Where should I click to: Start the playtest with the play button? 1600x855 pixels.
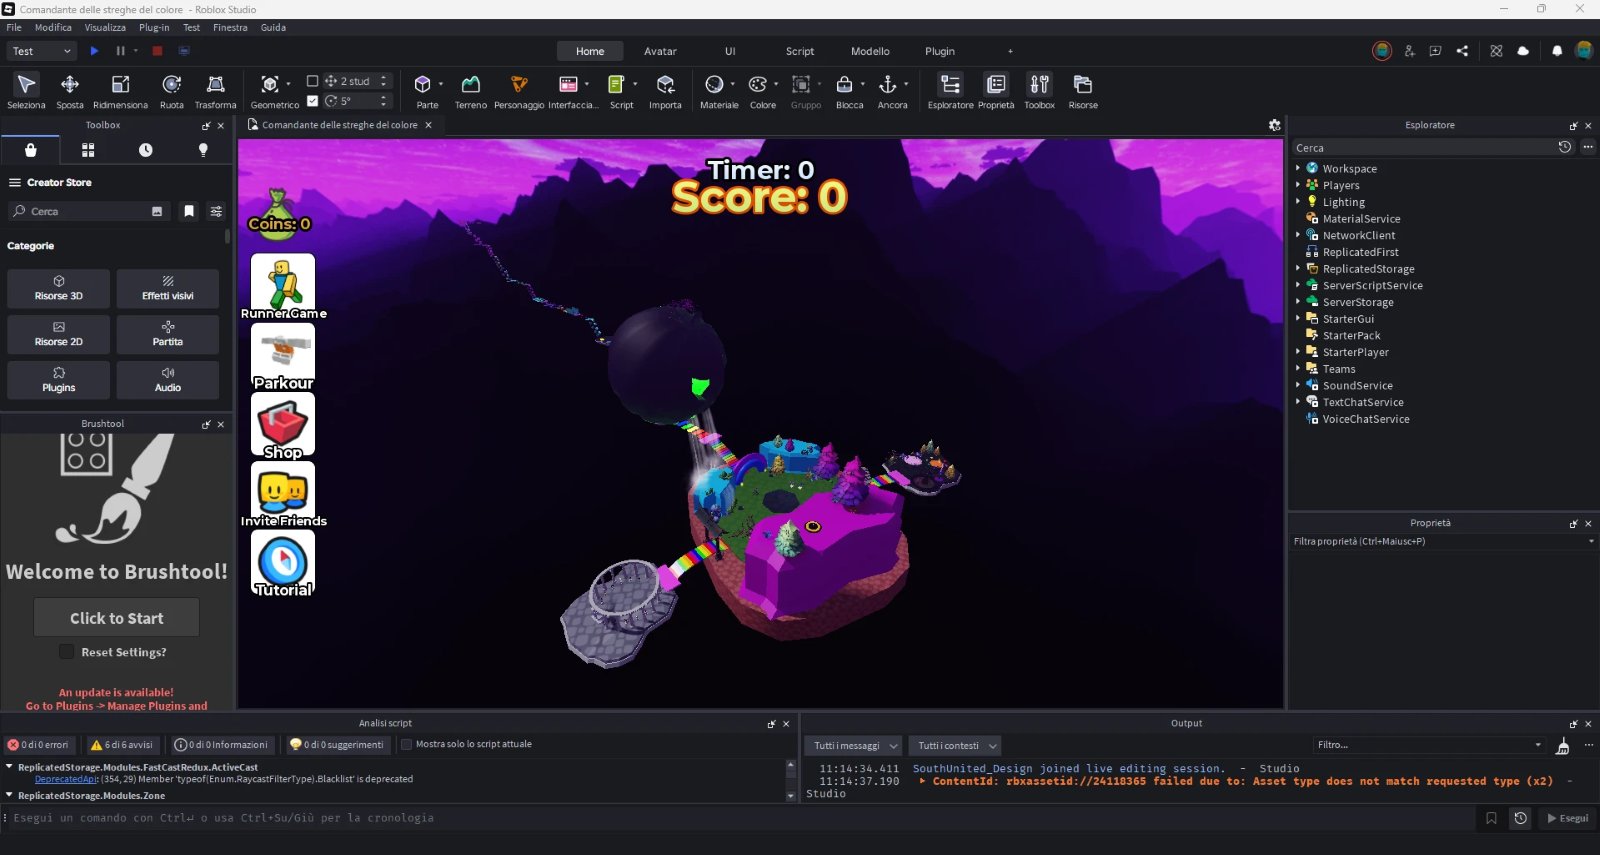pos(94,51)
